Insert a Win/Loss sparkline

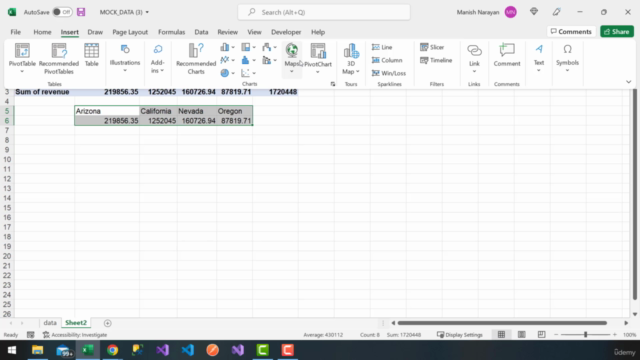[389, 73]
